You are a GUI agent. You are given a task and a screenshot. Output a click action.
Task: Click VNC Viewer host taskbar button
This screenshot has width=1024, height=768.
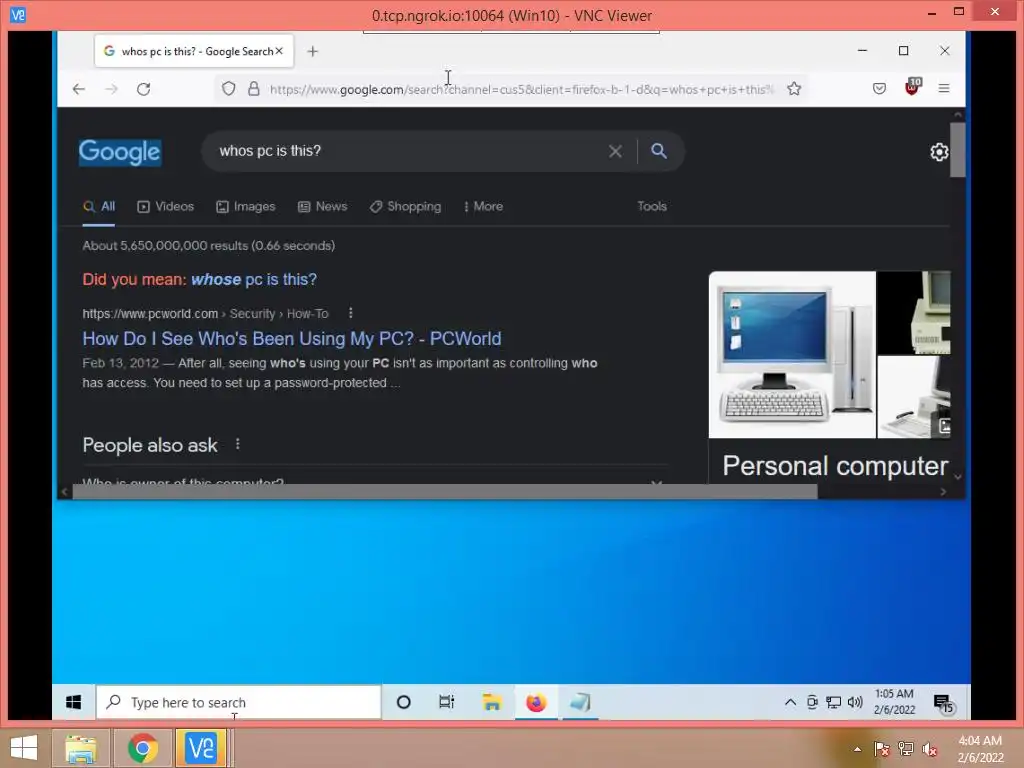[x=202, y=748]
